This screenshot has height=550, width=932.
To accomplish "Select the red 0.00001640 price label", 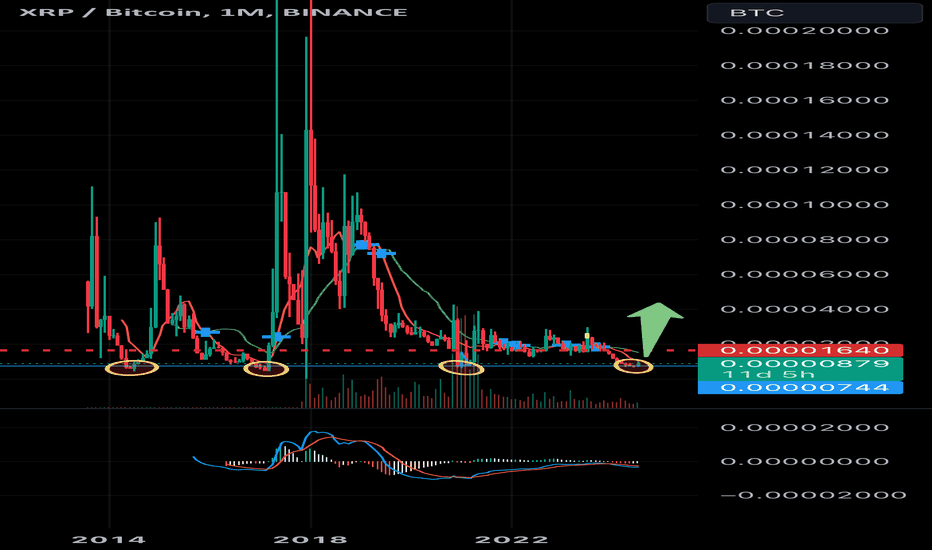I will point(800,350).
